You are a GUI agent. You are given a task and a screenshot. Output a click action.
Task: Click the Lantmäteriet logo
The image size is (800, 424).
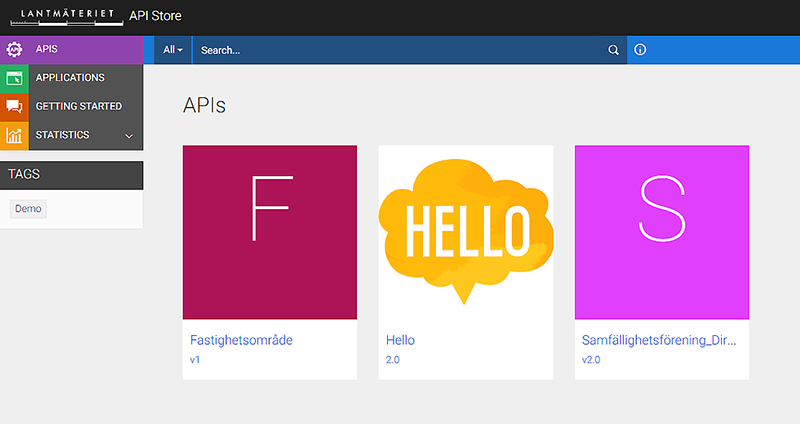66,17
